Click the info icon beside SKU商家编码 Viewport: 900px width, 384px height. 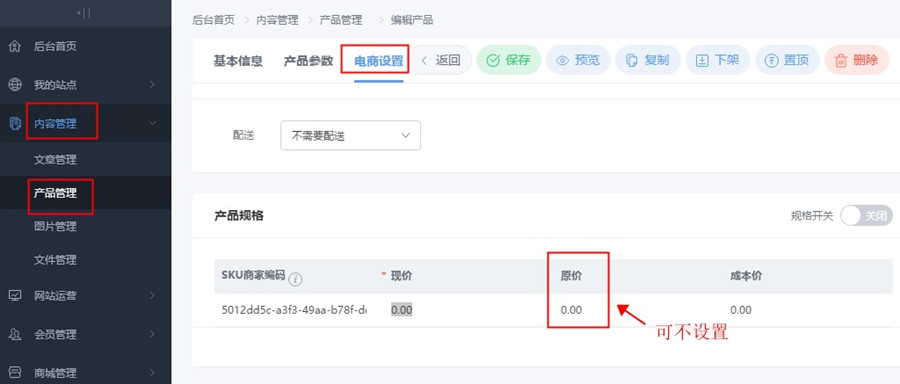295,280
